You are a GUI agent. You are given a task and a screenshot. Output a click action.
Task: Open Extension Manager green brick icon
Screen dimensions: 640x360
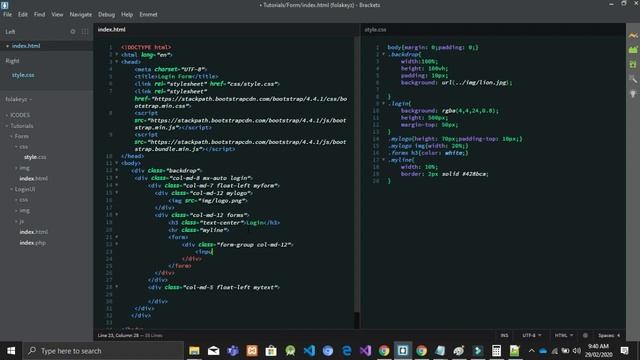[x=633, y=50]
